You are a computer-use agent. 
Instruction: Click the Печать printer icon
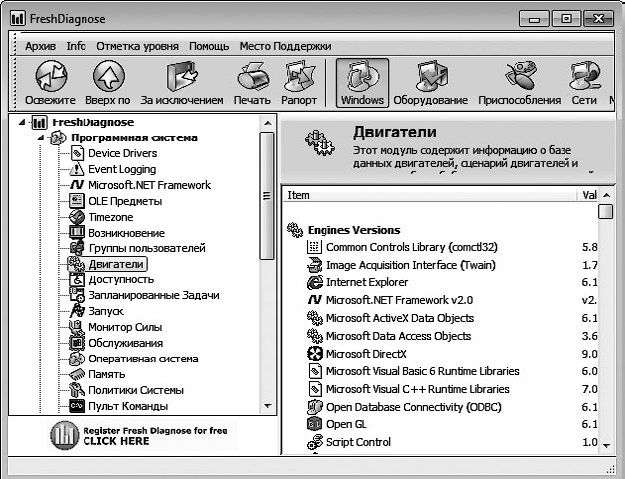point(252,77)
